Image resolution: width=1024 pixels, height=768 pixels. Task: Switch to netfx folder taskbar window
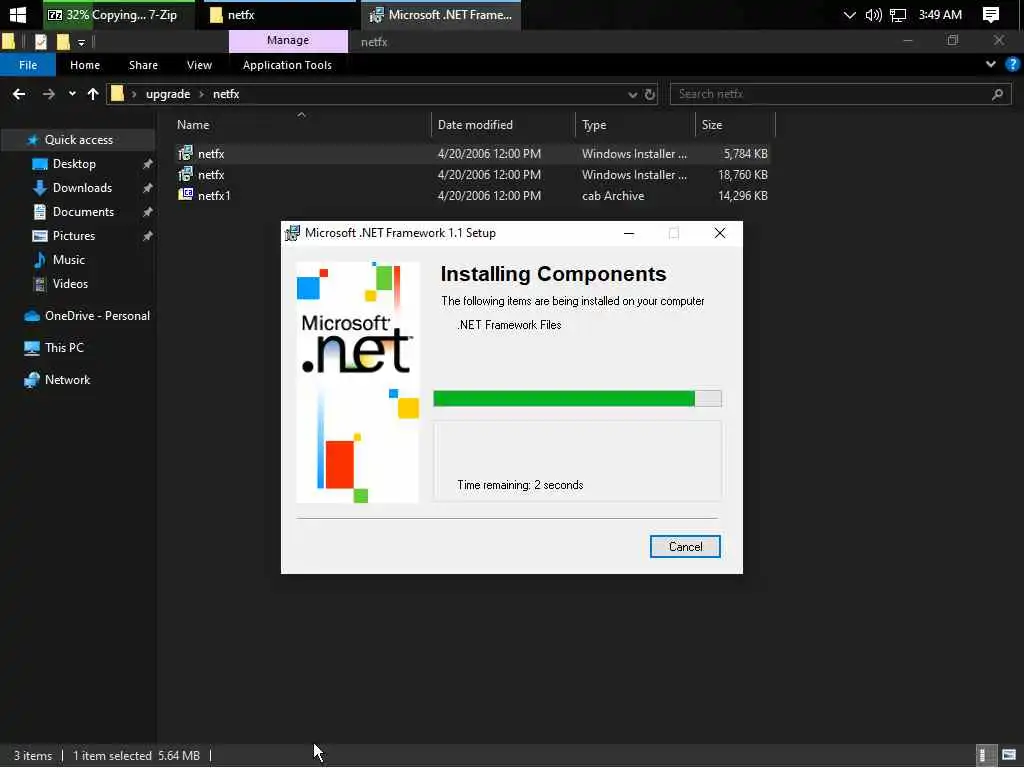coord(278,14)
